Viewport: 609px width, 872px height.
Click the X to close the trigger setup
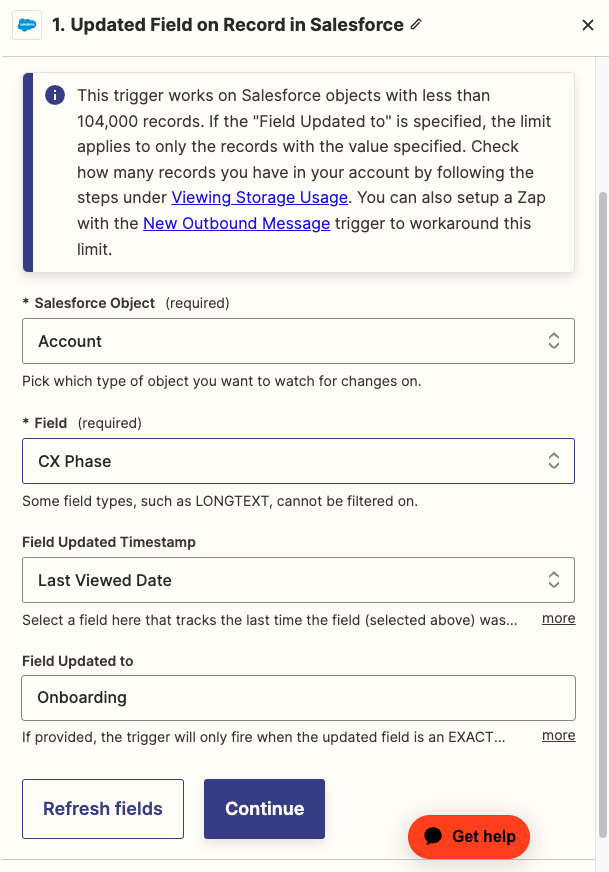point(588,24)
